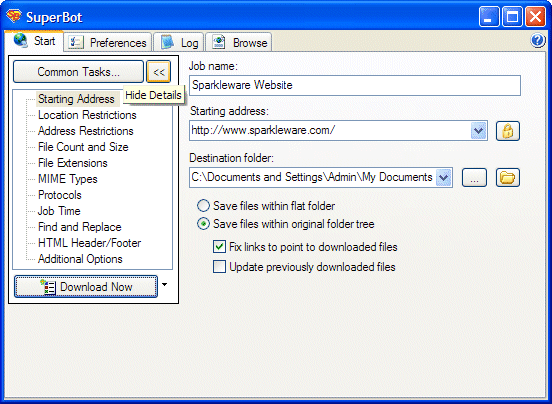Hide details with the << button

(159, 72)
